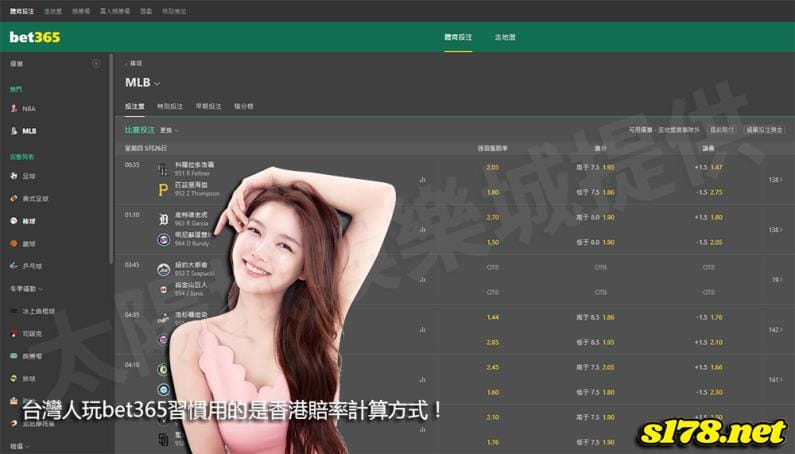Open stats icon for the 00:35 game
Image resolution: width=795 pixels, height=454 pixels.
pyautogui.click(x=422, y=180)
